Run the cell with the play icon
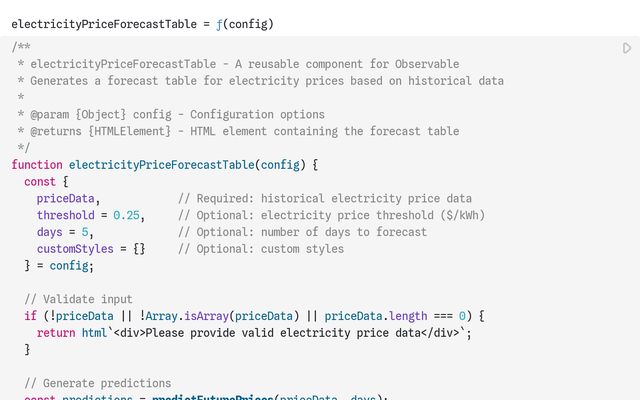The height and width of the screenshot is (400, 640). pyautogui.click(x=627, y=48)
